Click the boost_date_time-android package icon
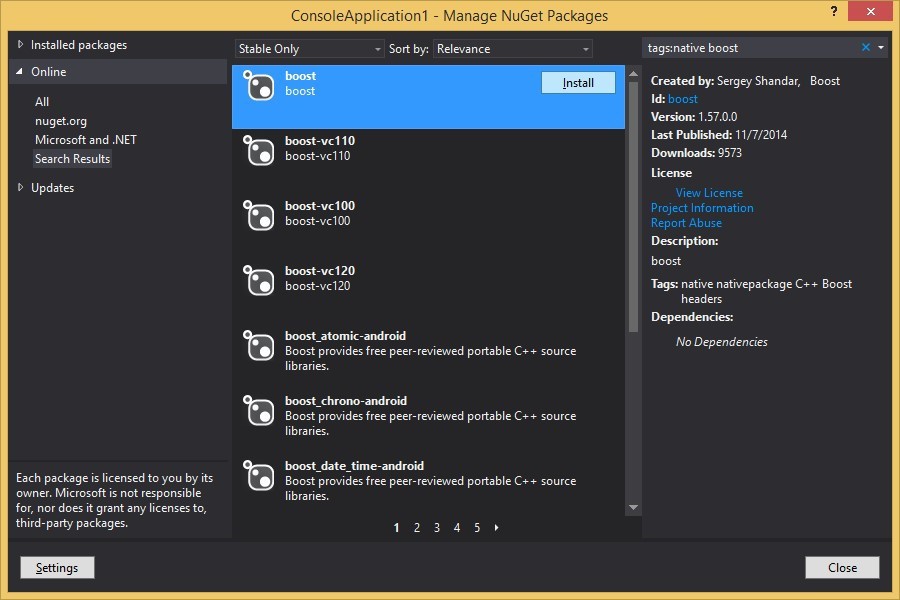 (x=258, y=475)
